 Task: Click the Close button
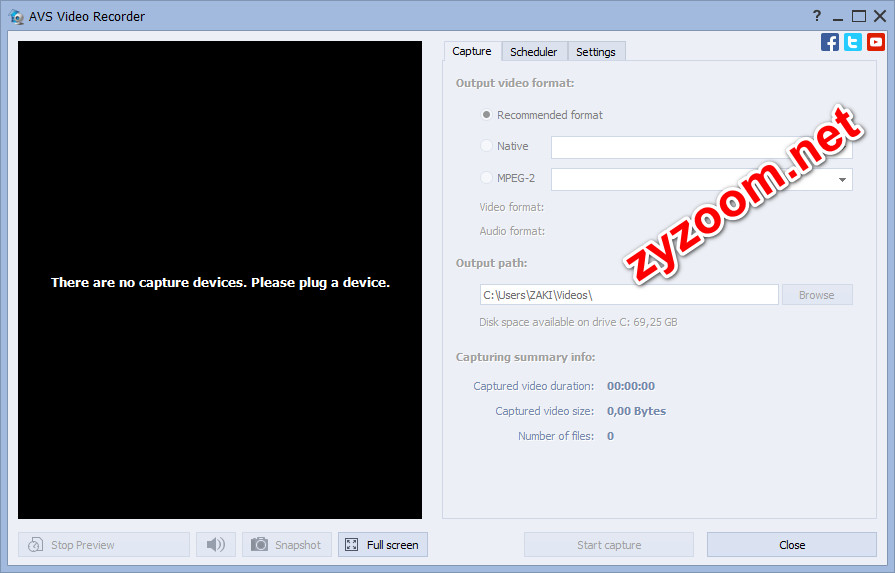792,544
